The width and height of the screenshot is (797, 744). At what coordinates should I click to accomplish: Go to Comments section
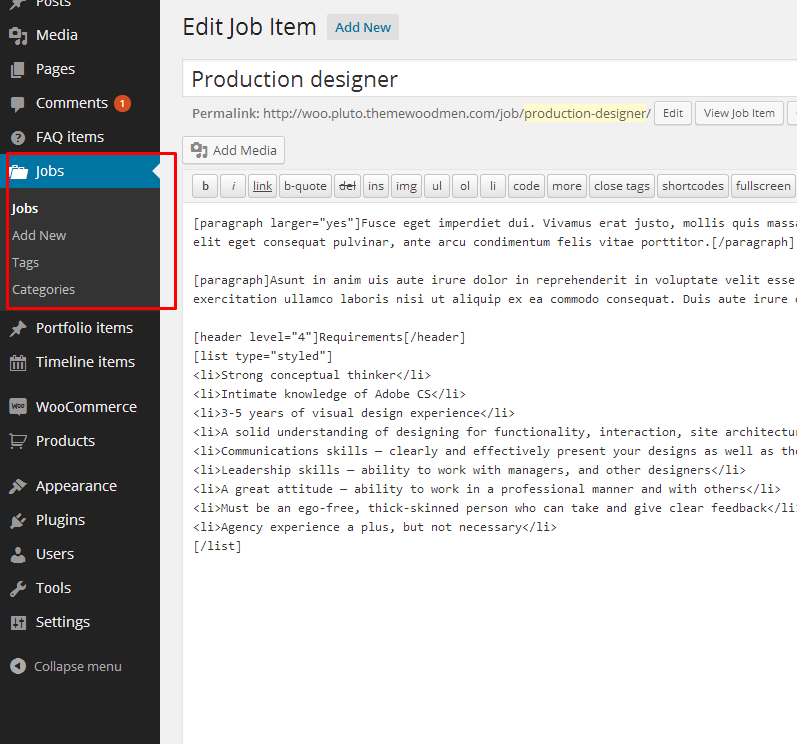tap(72, 103)
